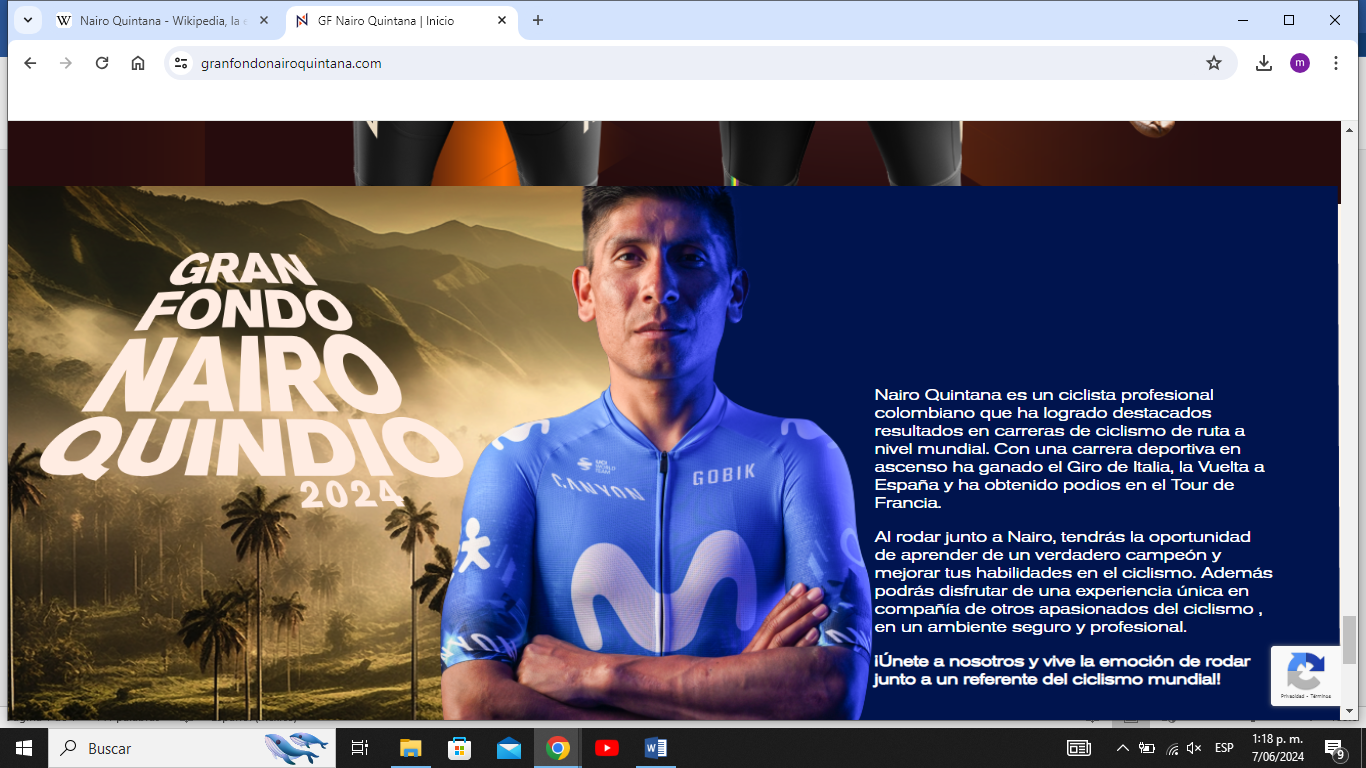The height and width of the screenshot is (768, 1366).
Task: Show hidden system tray icons
Action: [x=1123, y=748]
